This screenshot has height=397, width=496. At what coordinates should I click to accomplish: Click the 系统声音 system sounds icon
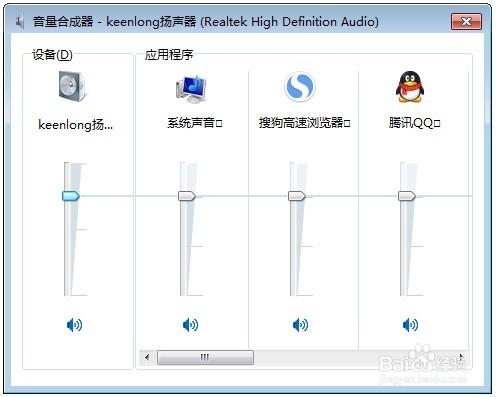[191, 89]
